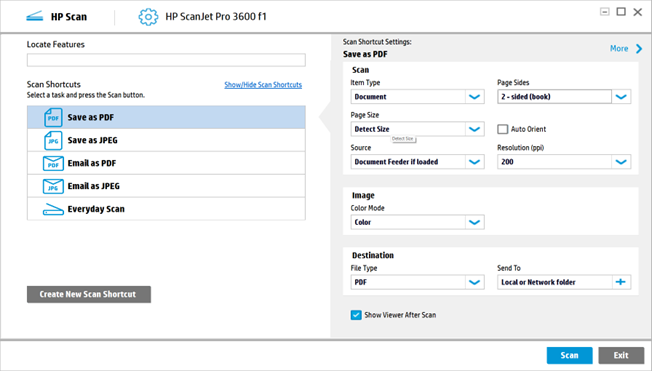The image size is (652, 371).
Task: Click the envelope icon for Email as PDF
Action: click(53, 163)
